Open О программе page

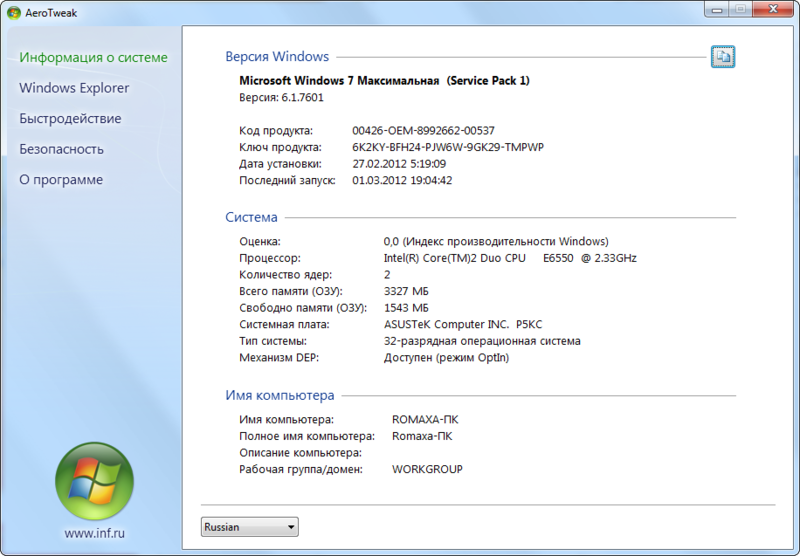coord(61,180)
